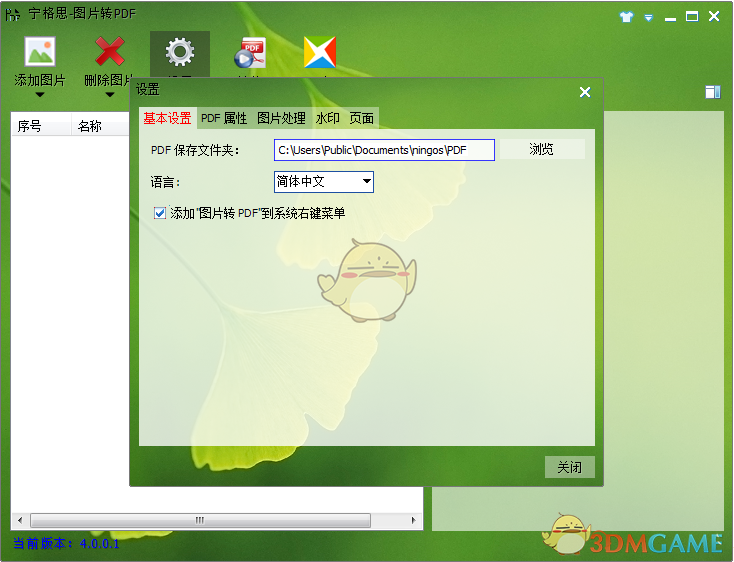The image size is (734, 562).
Task: Open the title bar down-arrow menu
Action: [648, 17]
